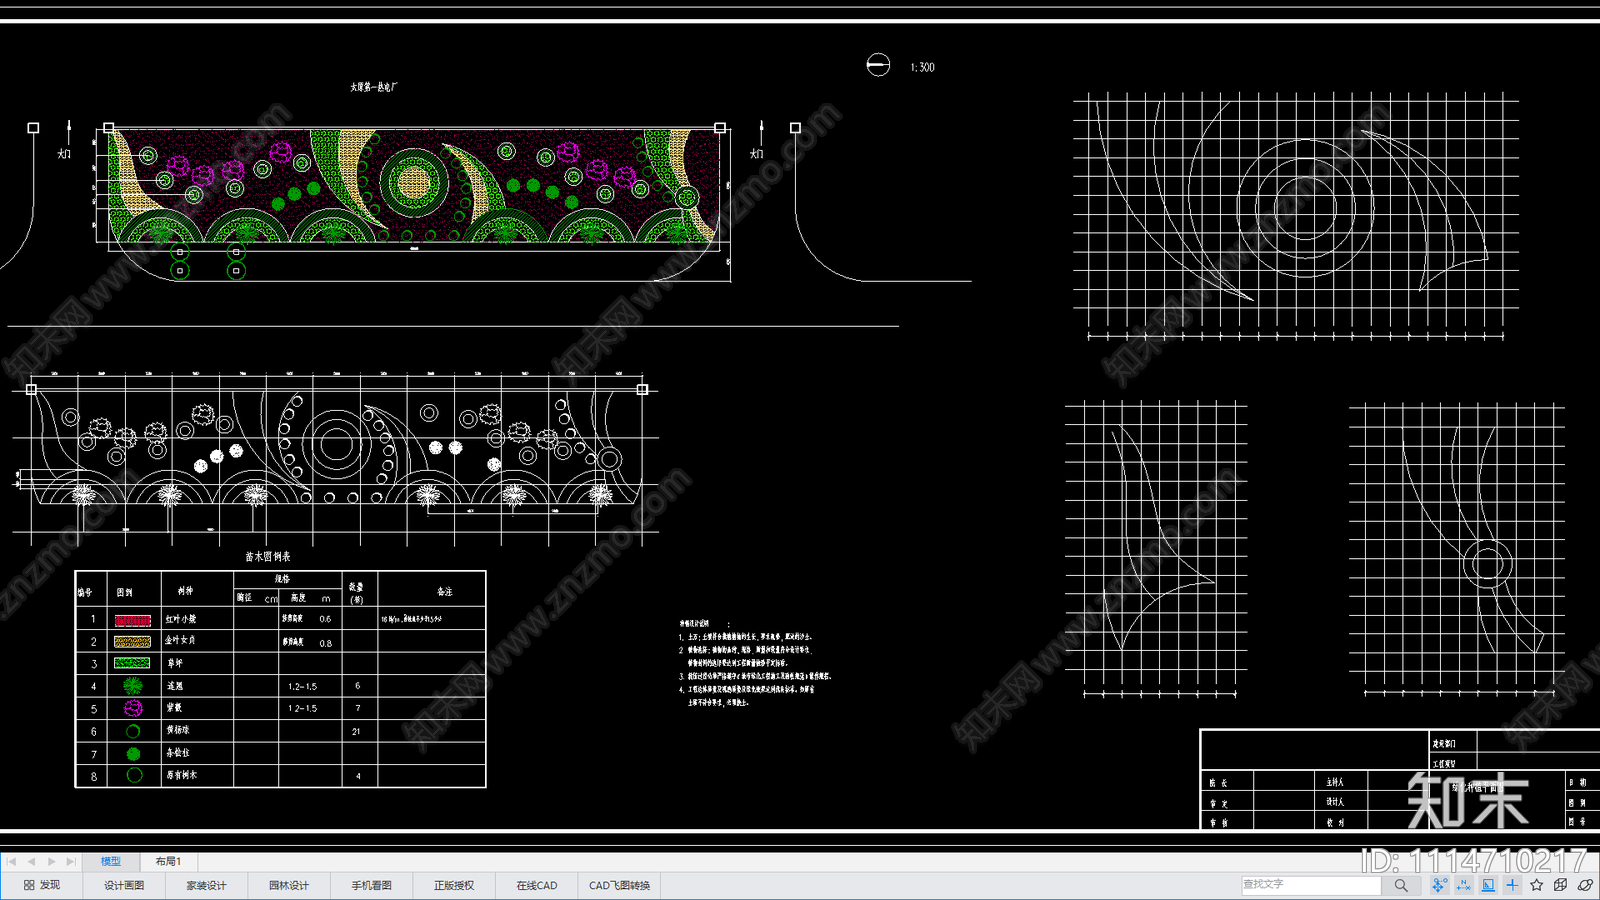Click the scale text 1:300
This screenshot has width=1600, height=900.
[922, 67]
